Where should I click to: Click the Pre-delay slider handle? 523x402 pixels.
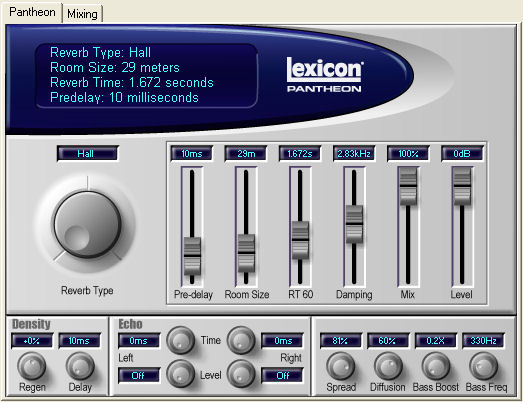[192, 256]
